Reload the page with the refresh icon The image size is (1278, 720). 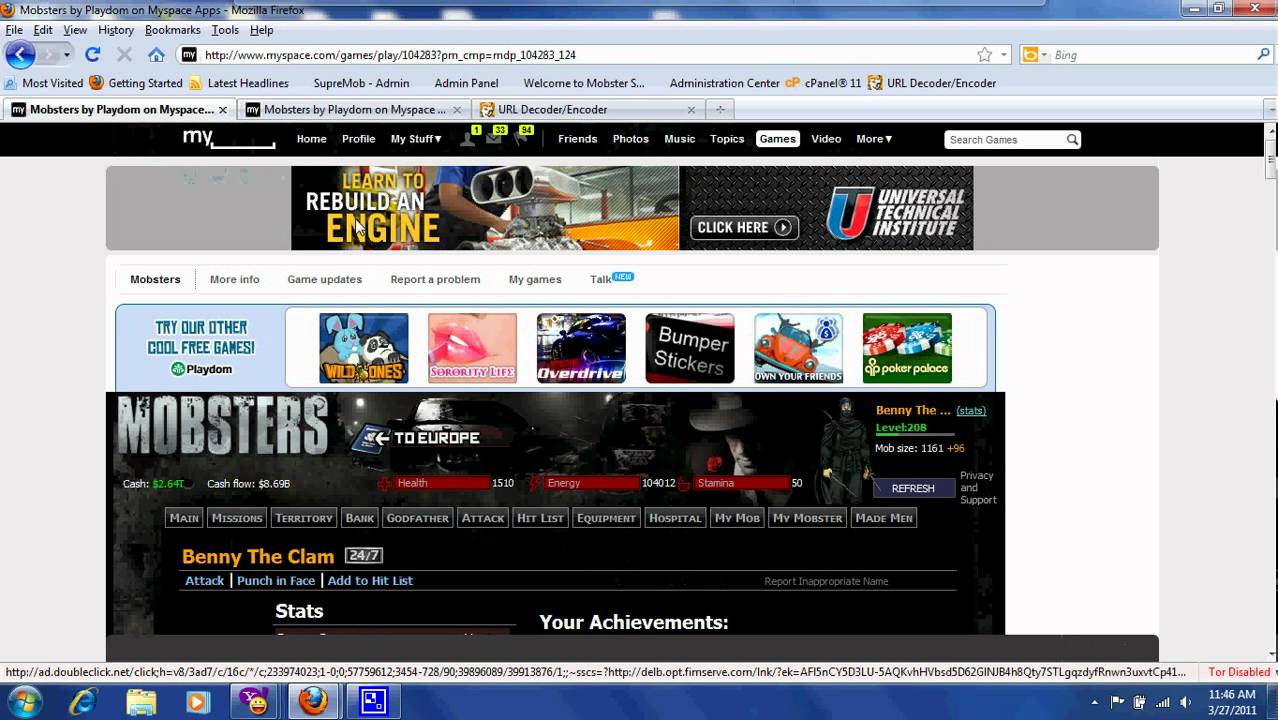93,55
